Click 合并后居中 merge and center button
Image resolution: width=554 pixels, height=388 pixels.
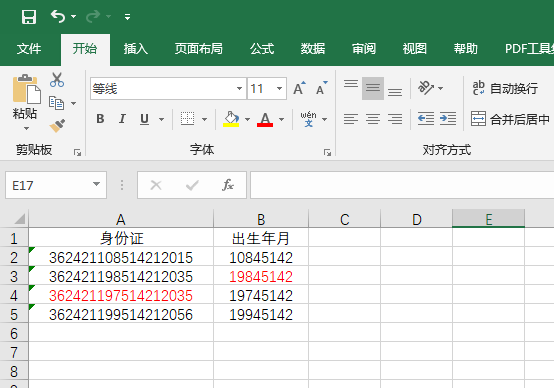[510, 119]
